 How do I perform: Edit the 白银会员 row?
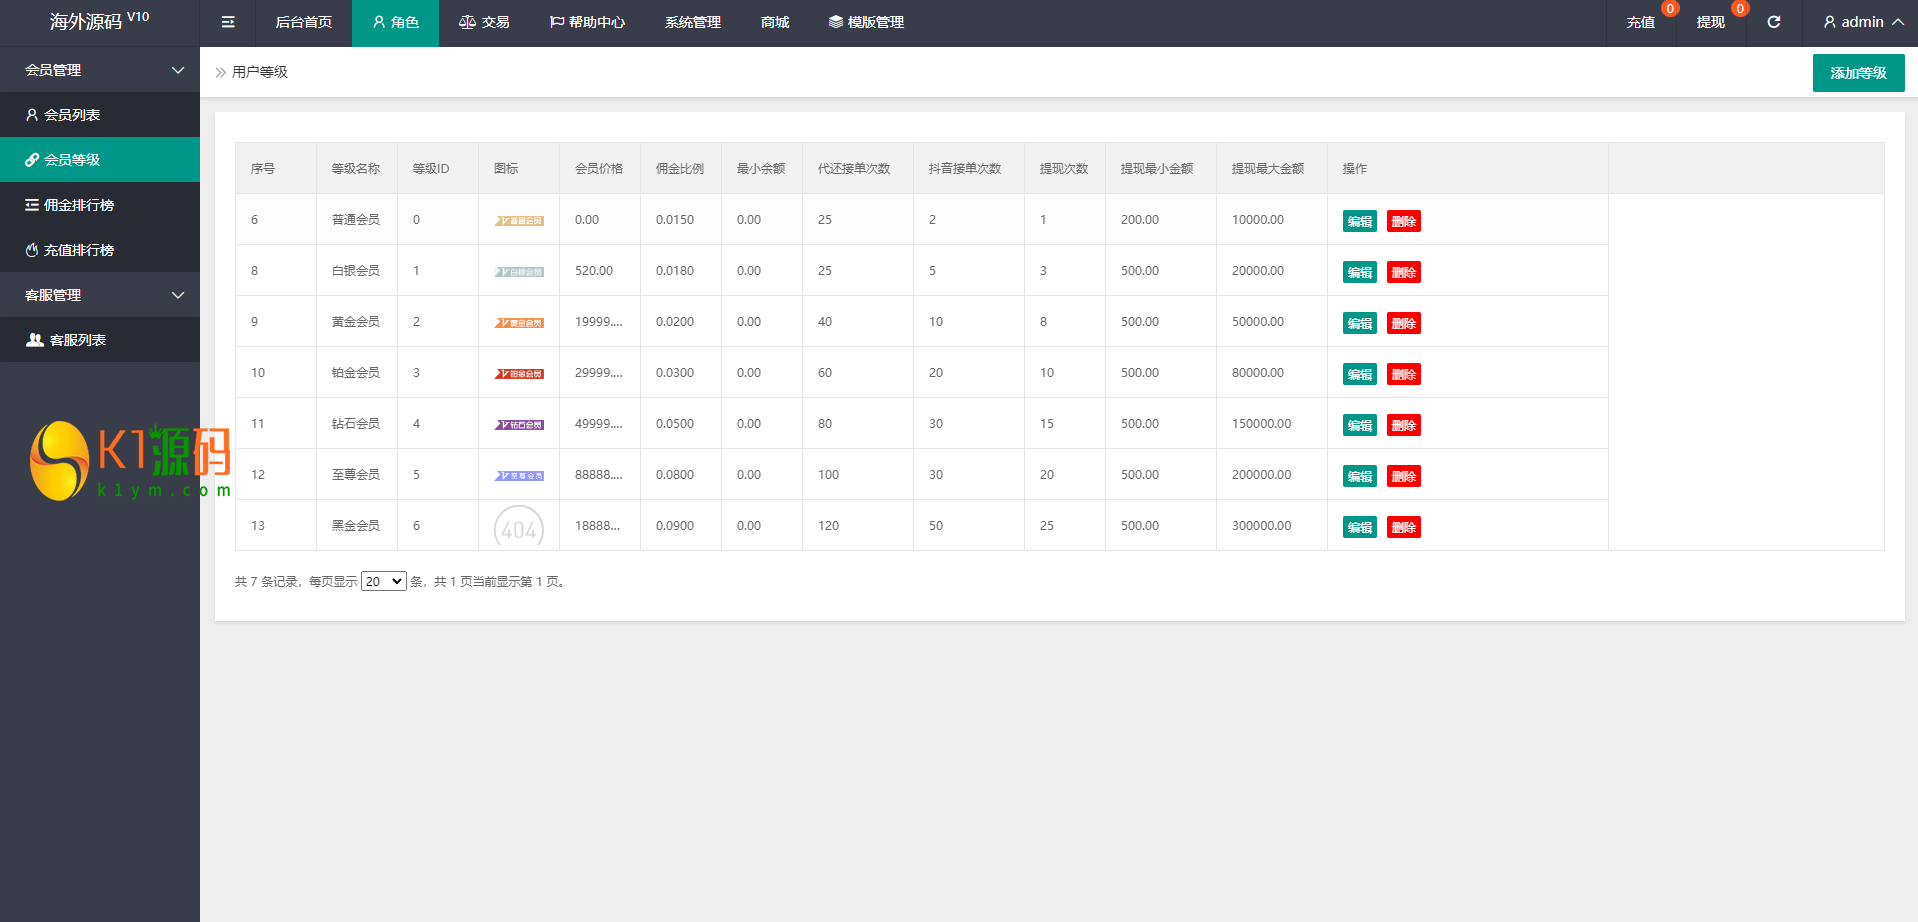pos(1360,272)
